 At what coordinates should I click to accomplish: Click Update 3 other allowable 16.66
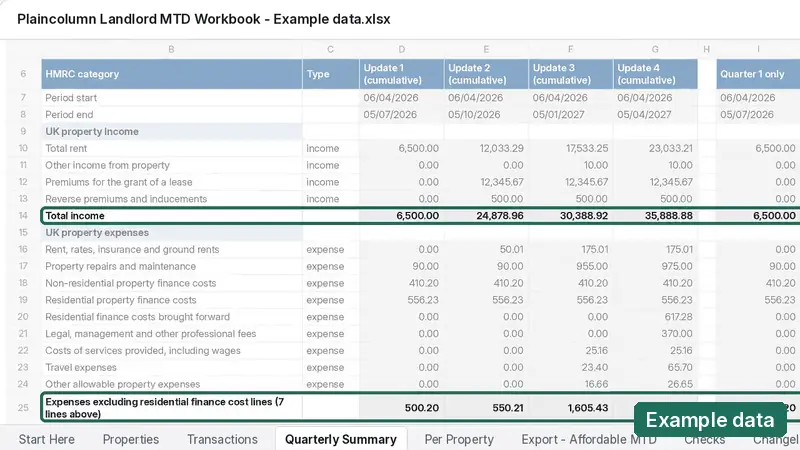point(570,384)
